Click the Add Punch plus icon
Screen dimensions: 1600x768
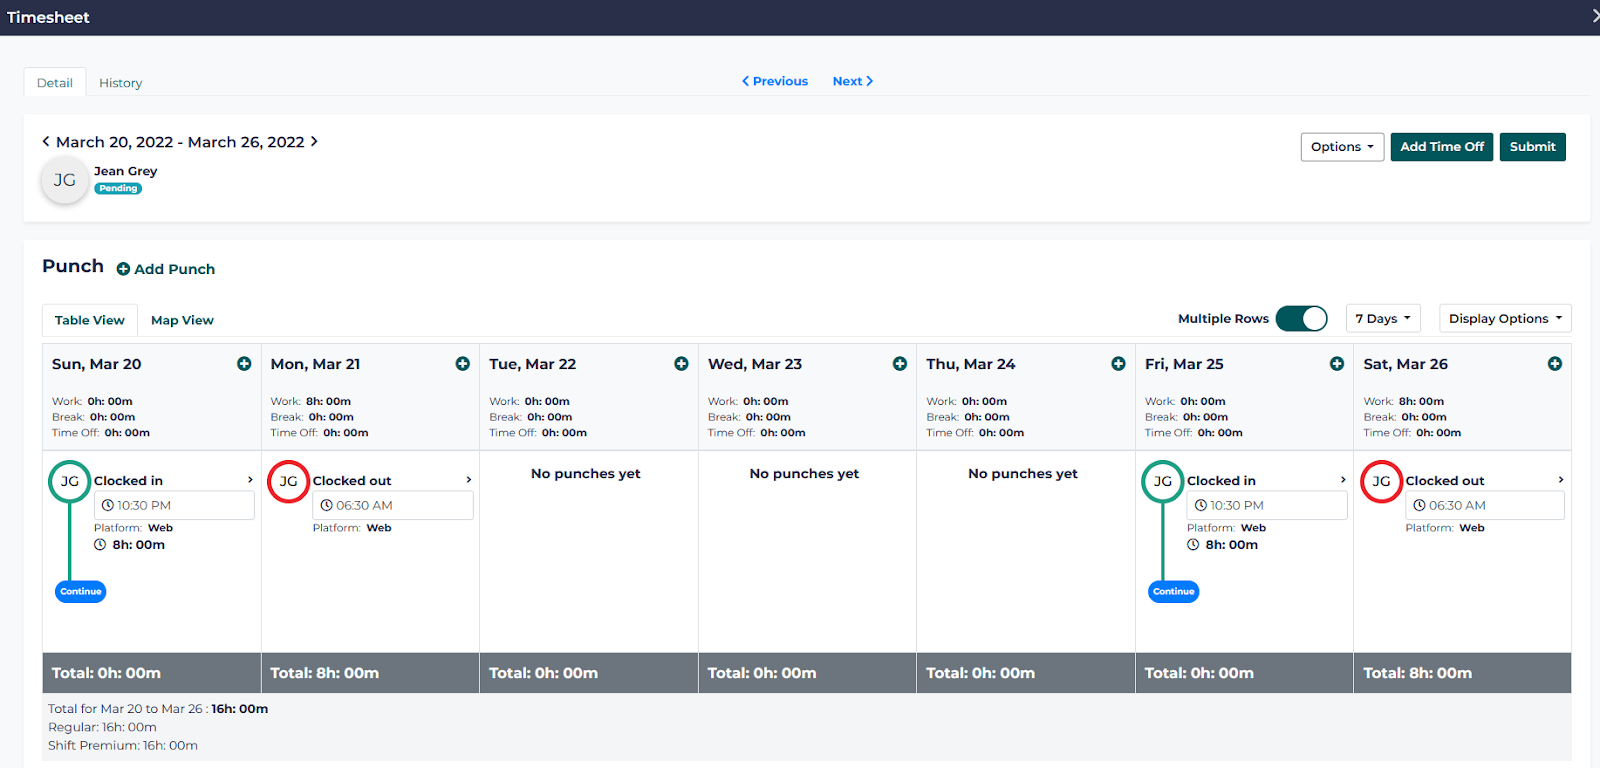[x=123, y=269]
